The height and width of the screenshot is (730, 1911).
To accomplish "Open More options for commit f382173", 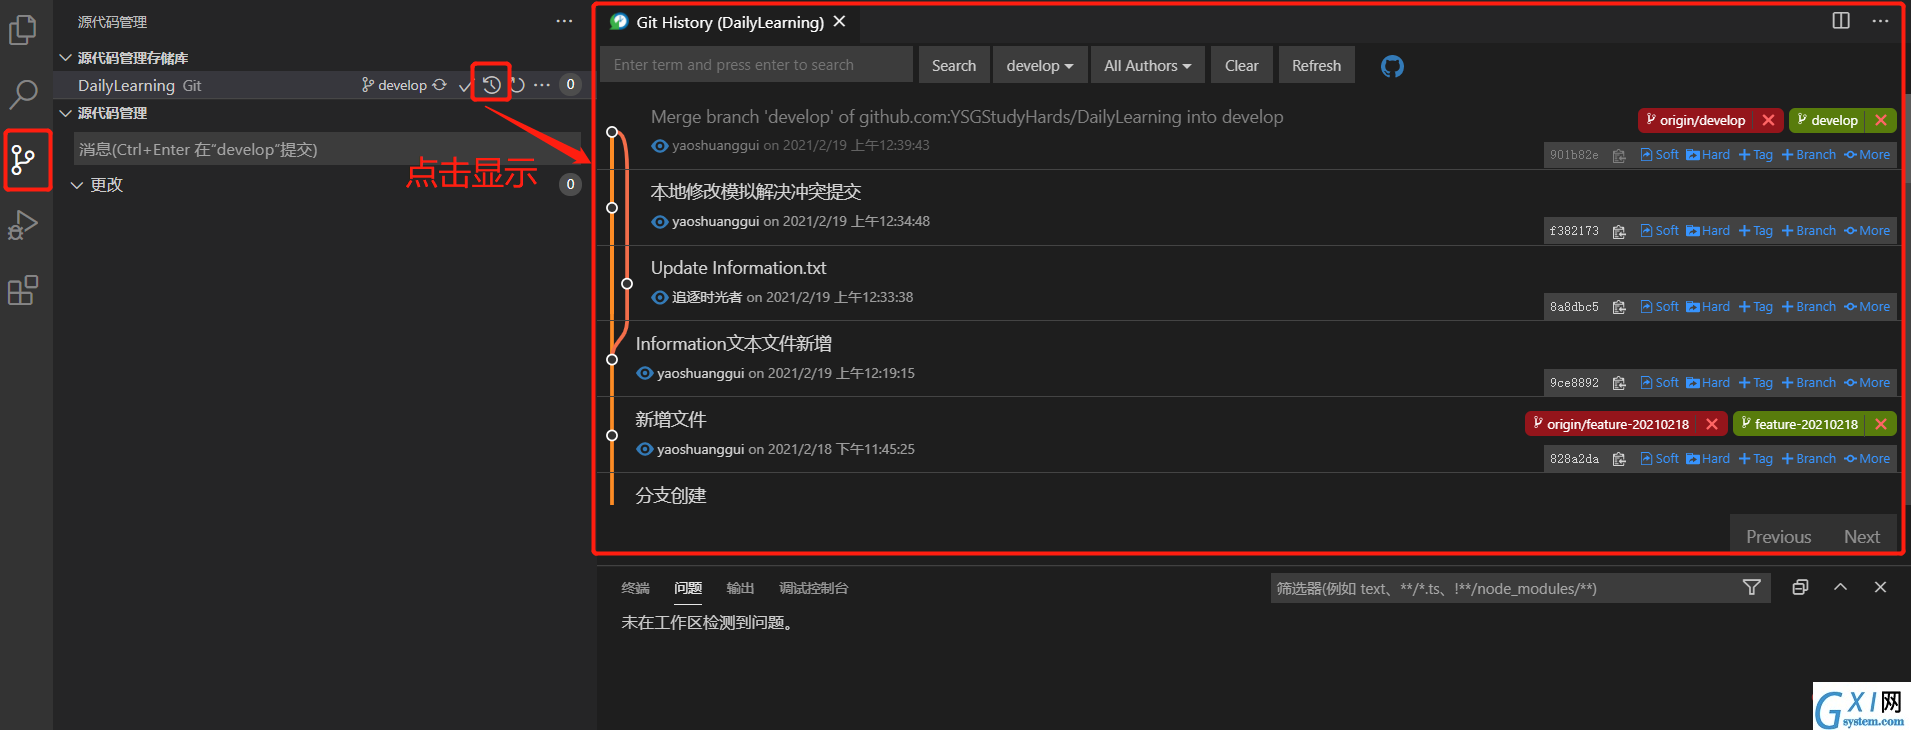I will (x=1867, y=231).
